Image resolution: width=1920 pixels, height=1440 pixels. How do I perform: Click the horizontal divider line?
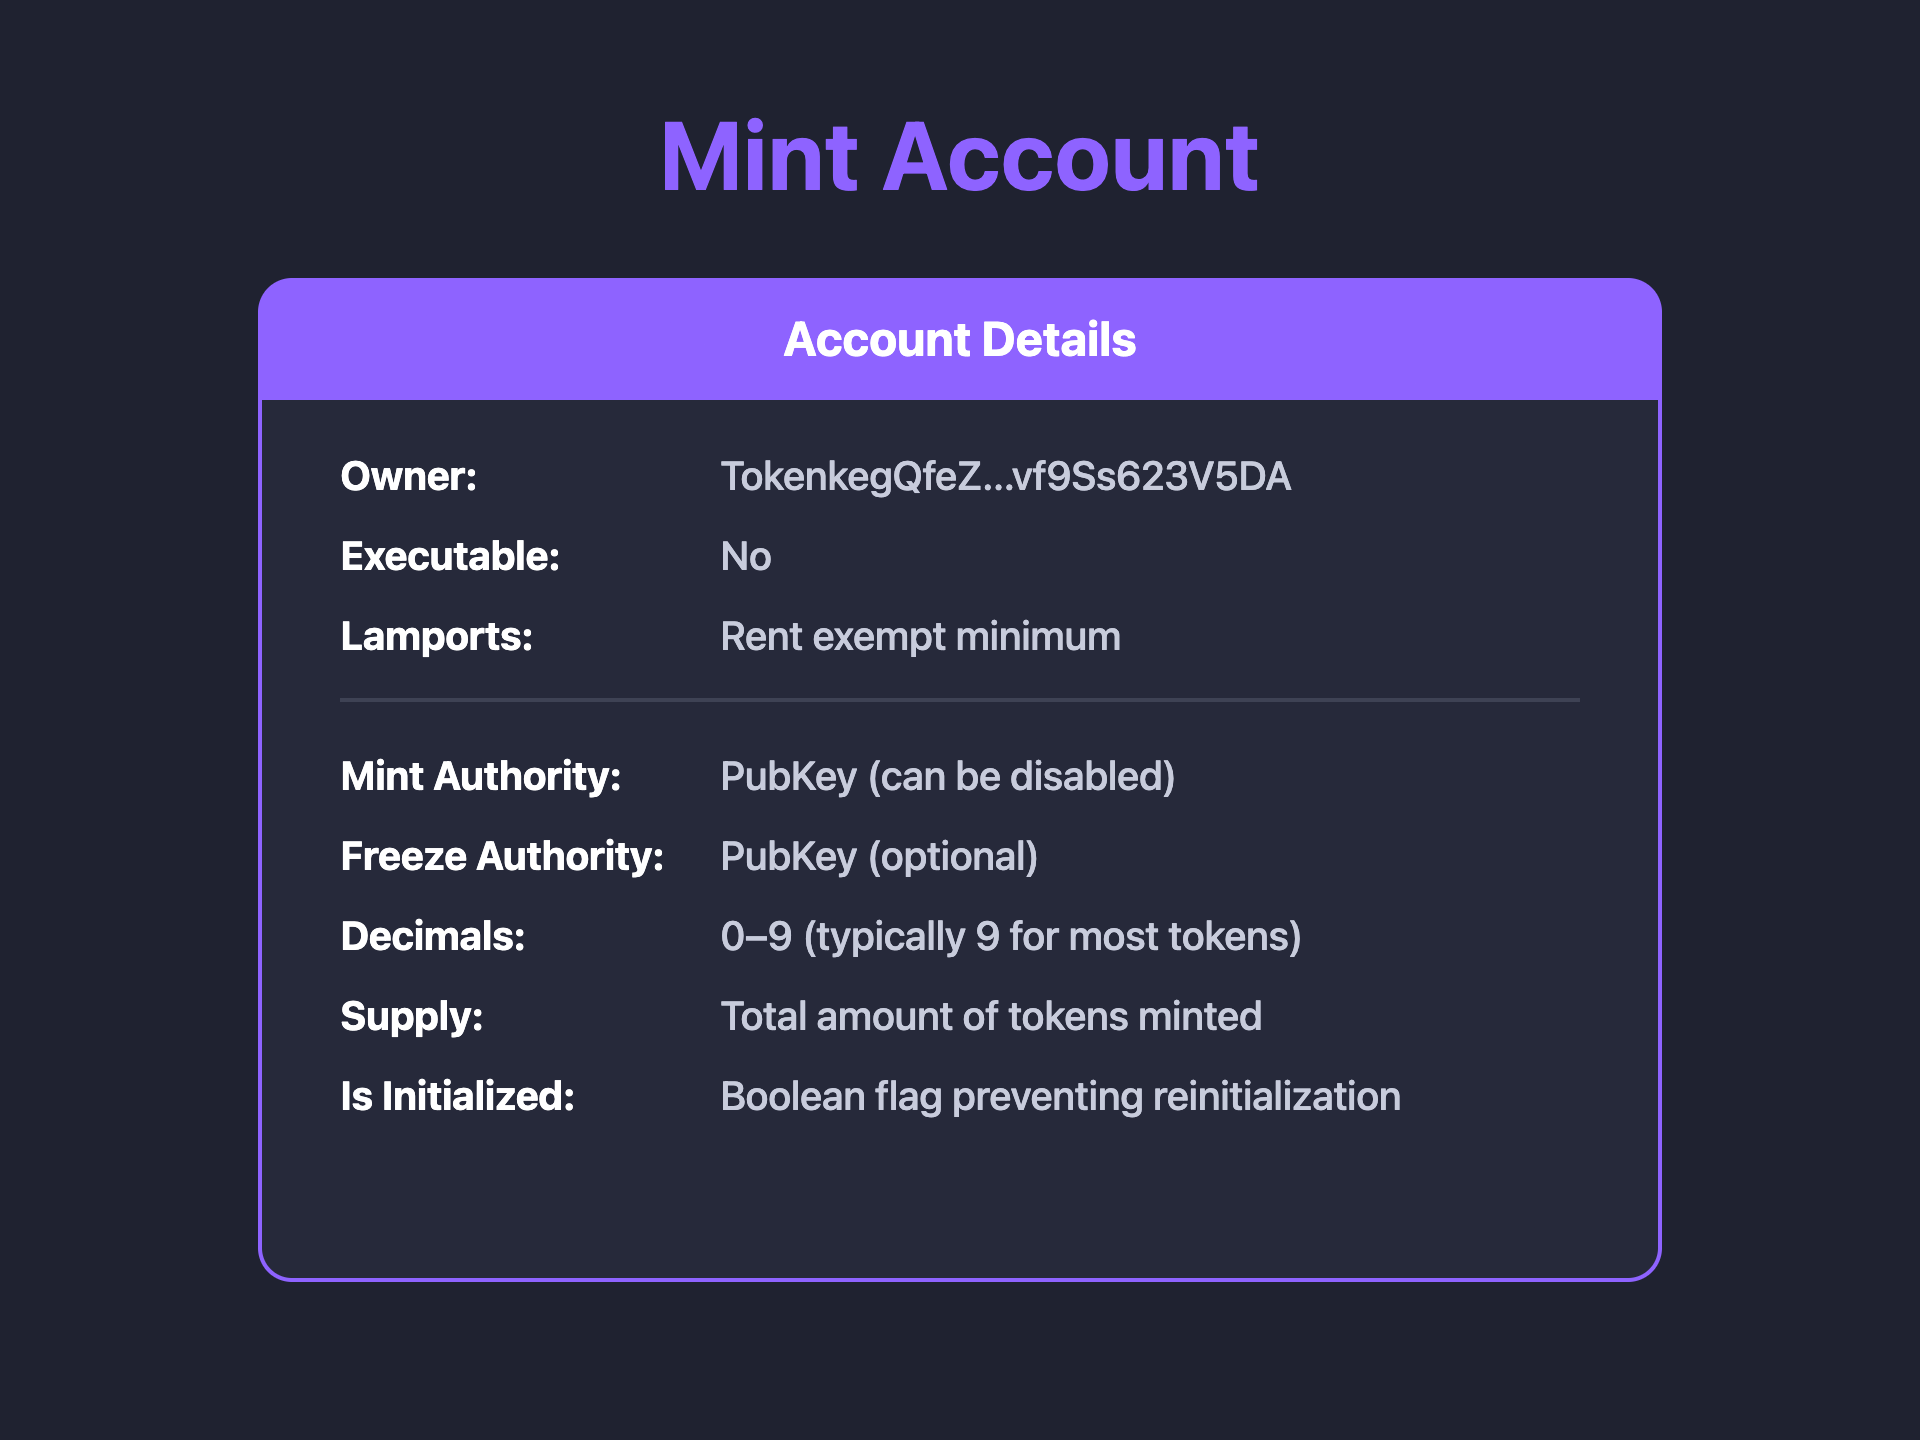[x=959, y=700]
